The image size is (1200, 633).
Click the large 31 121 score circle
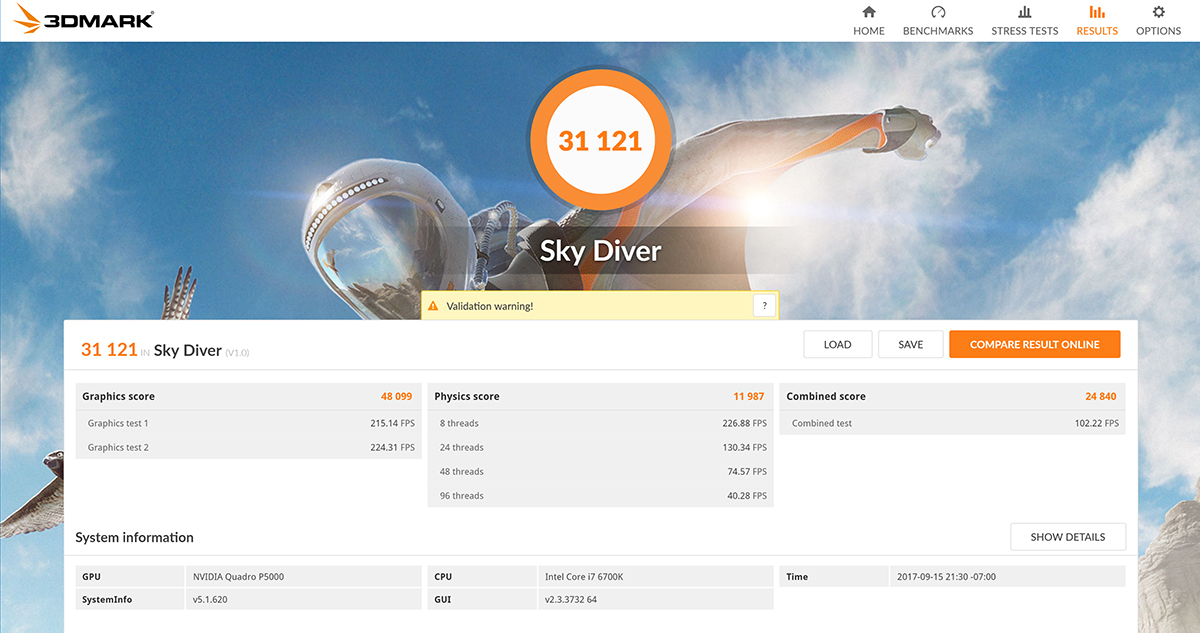point(599,141)
